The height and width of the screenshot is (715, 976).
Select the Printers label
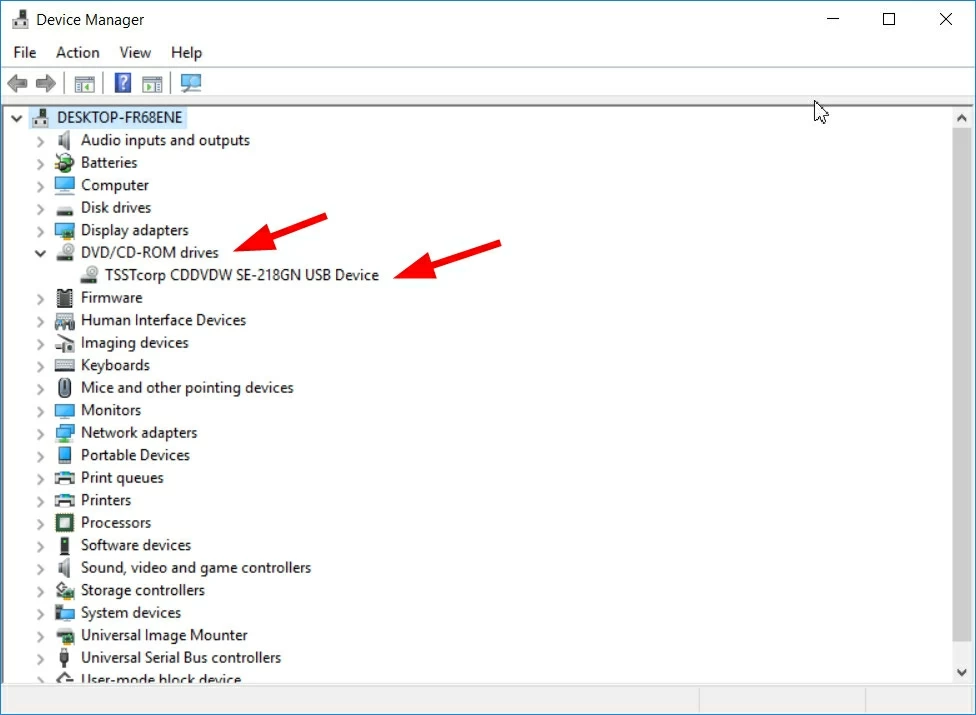point(106,500)
